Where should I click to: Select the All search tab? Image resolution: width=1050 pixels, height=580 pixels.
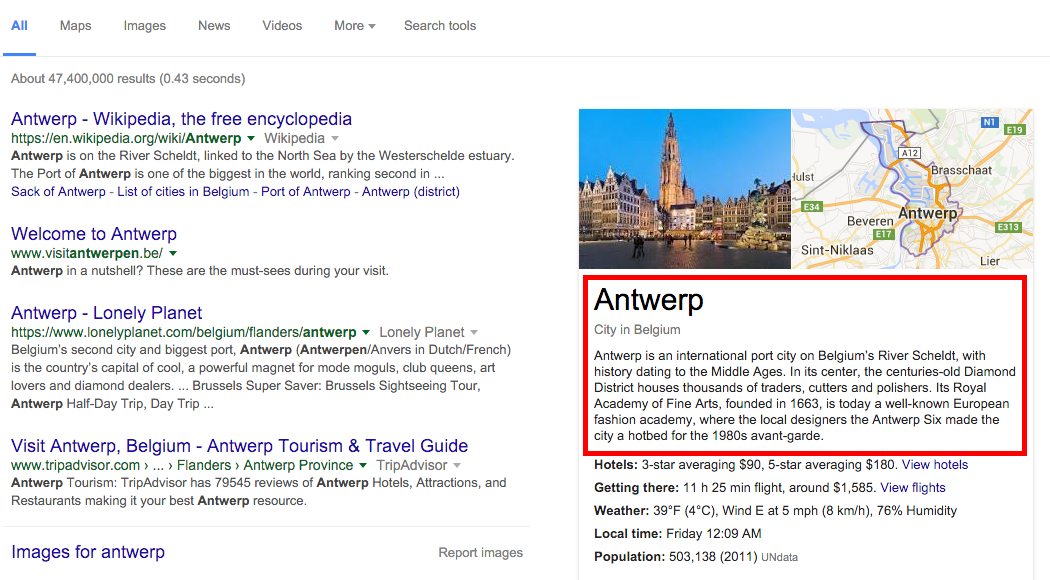click(x=19, y=25)
